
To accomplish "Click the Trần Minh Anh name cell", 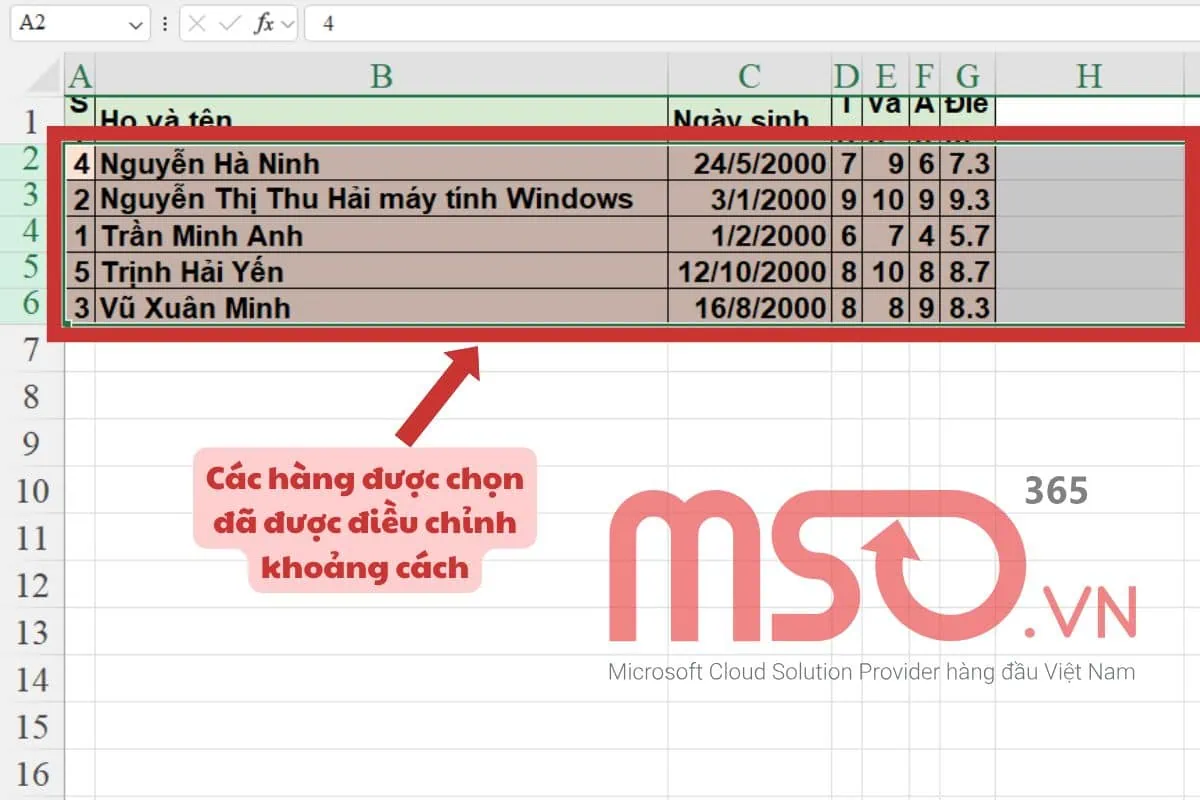I will tap(381, 236).
